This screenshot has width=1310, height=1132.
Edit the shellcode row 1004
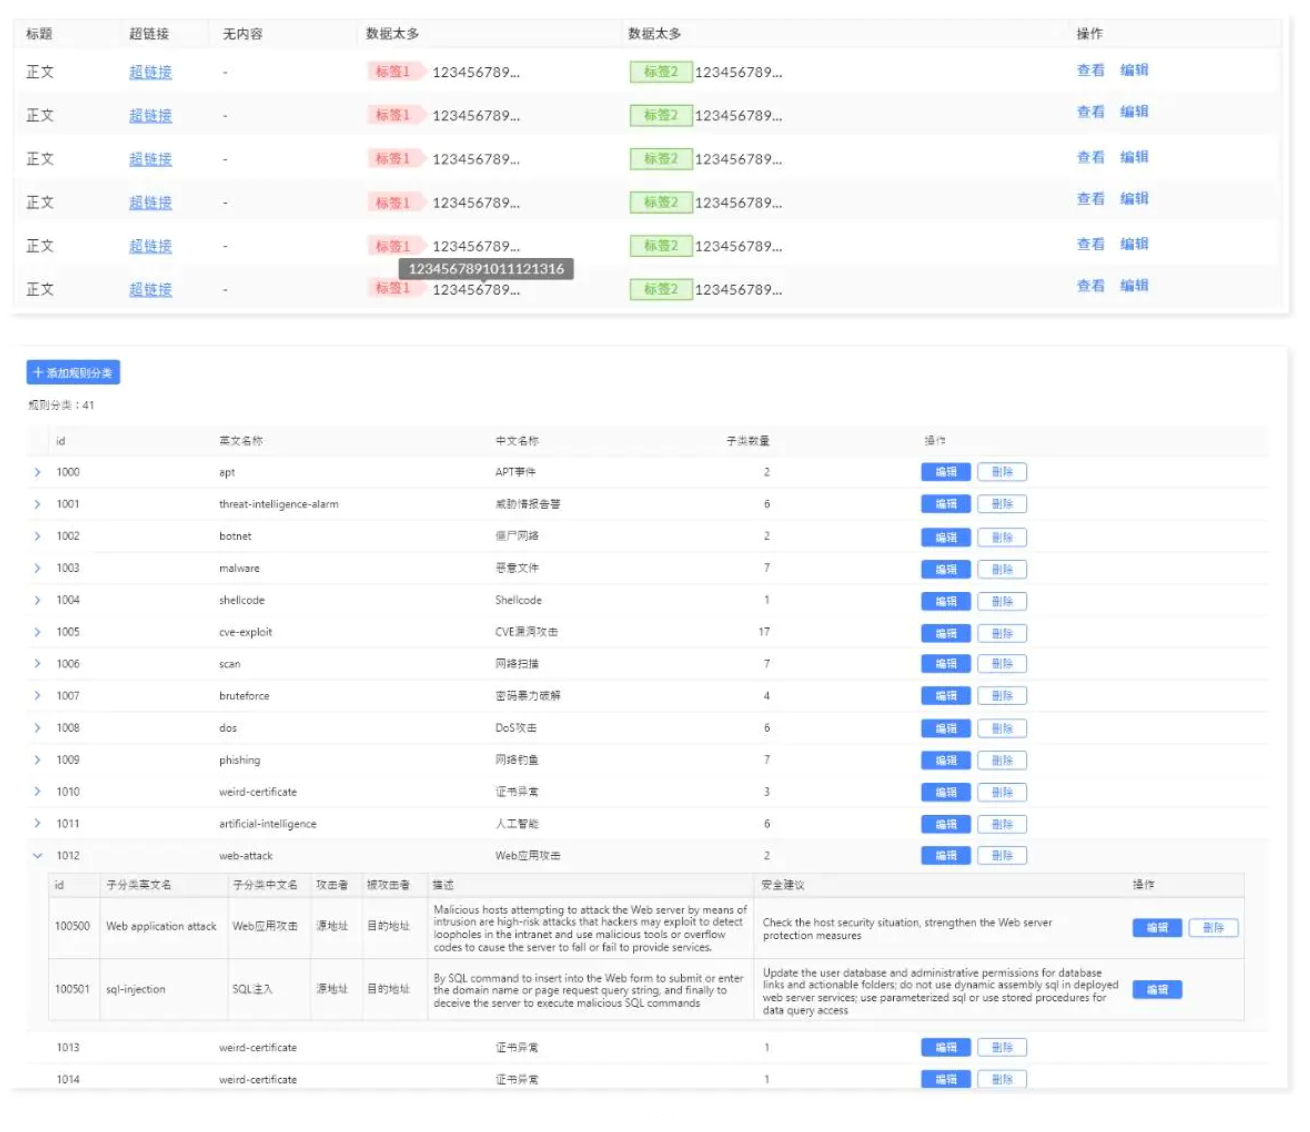(946, 601)
